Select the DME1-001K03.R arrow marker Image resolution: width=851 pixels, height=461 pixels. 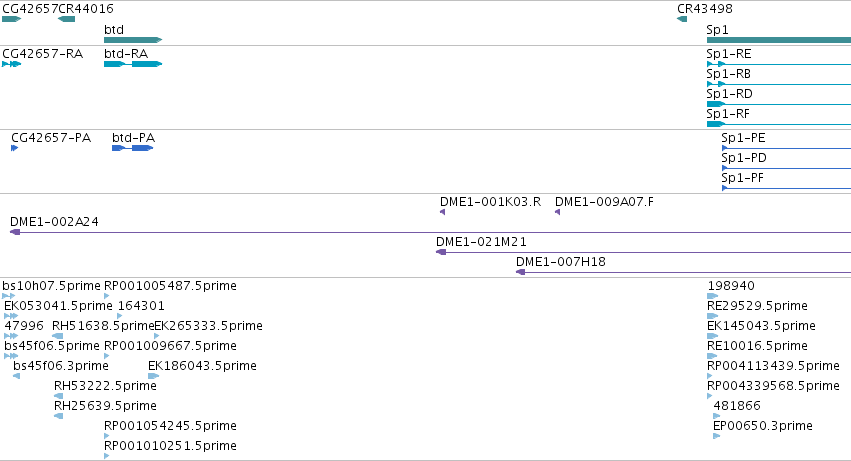click(442, 212)
